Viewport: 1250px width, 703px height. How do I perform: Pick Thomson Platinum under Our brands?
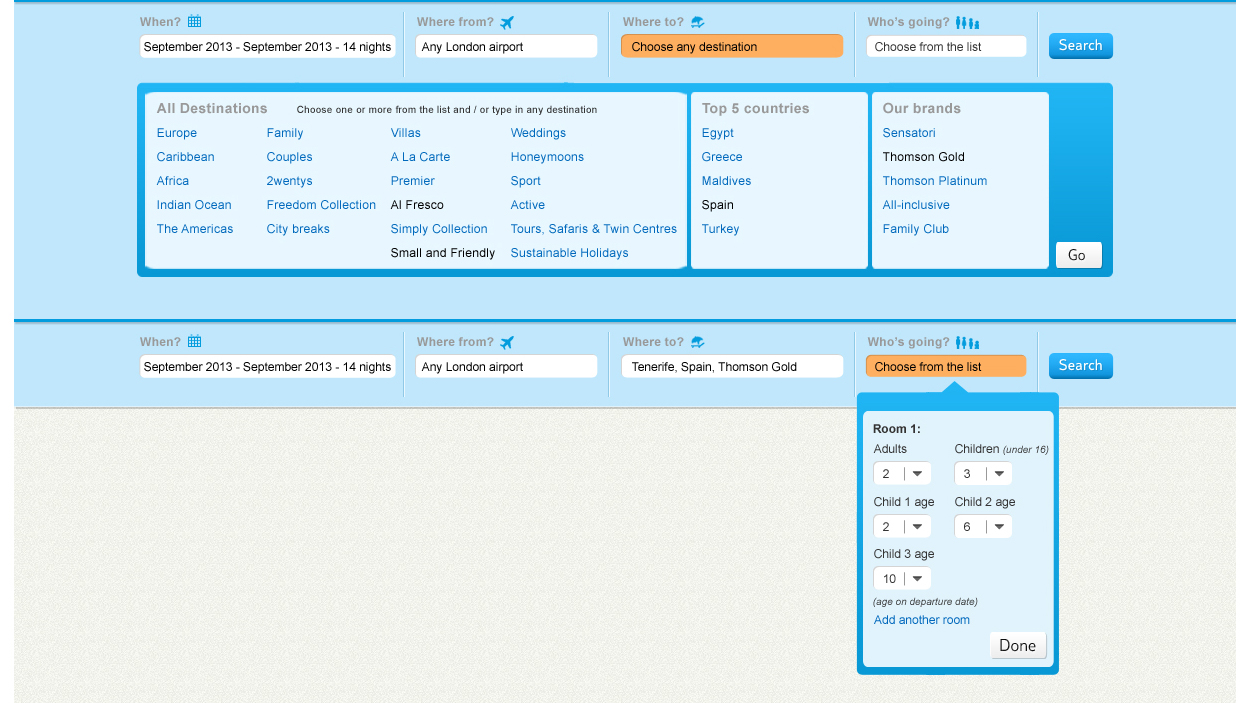tap(934, 181)
